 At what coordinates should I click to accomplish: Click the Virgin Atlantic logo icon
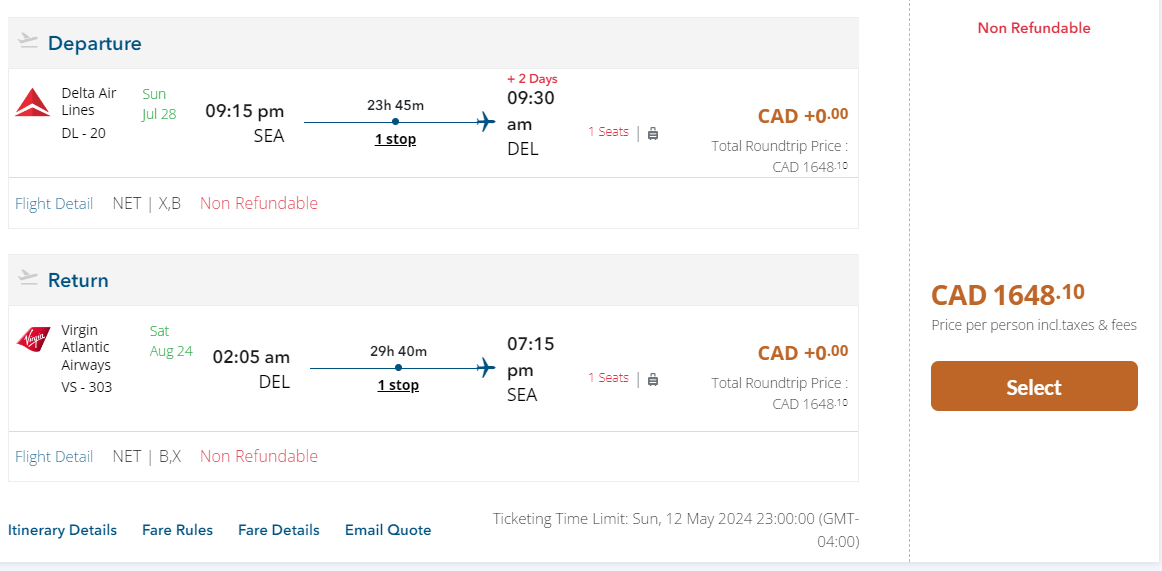pos(32,339)
